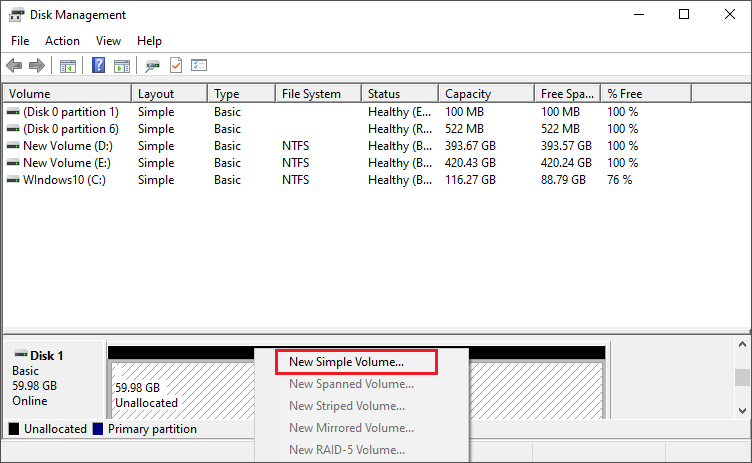Open the View menu

coord(108,41)
